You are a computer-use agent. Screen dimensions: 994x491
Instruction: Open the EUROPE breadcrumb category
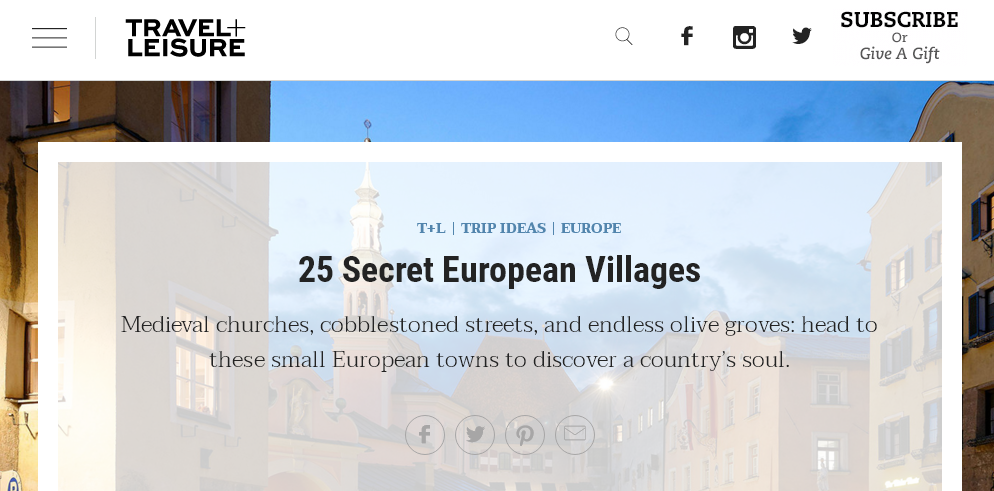point(591,228)
